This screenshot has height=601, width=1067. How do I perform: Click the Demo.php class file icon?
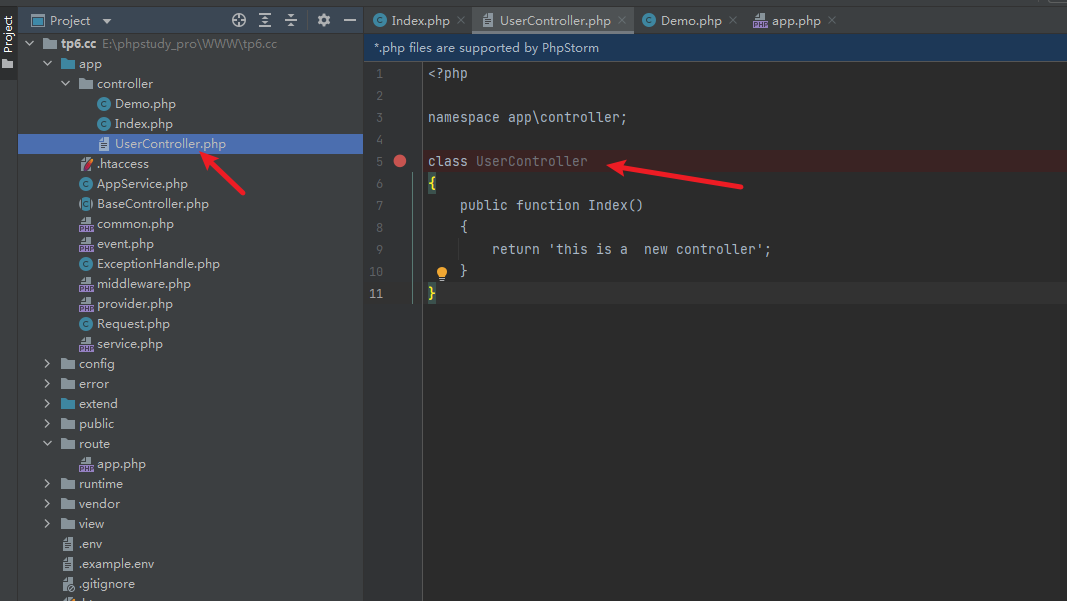point(104,104)
